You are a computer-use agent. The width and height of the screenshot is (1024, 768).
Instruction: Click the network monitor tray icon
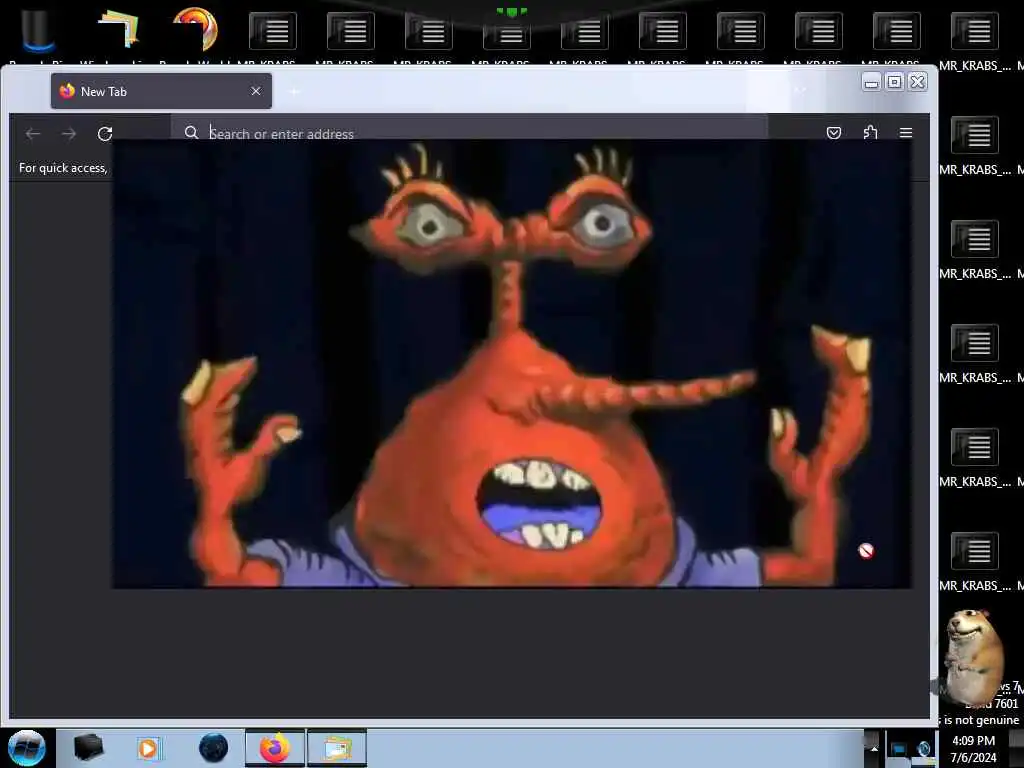click(899, 749)
